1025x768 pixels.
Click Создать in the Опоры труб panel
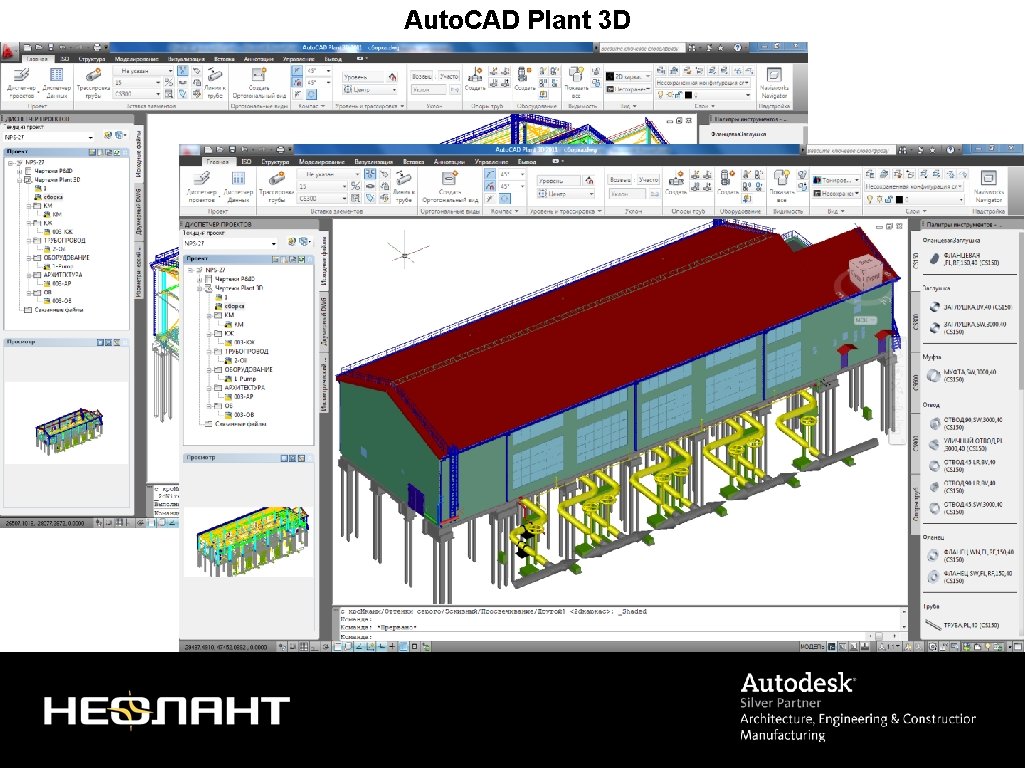coord(676,183)
